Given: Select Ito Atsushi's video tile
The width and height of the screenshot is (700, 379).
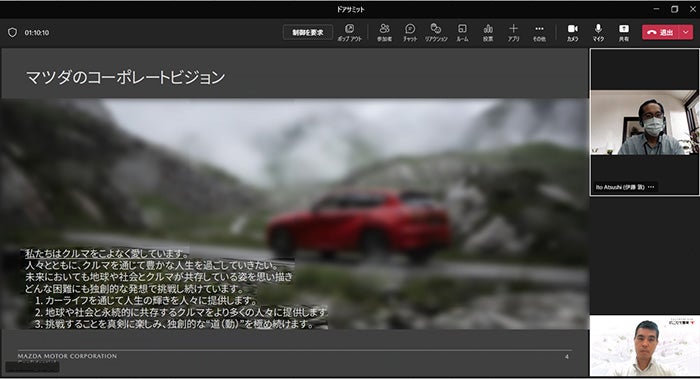Looking at the screenshot, I should tap(644, 122).
